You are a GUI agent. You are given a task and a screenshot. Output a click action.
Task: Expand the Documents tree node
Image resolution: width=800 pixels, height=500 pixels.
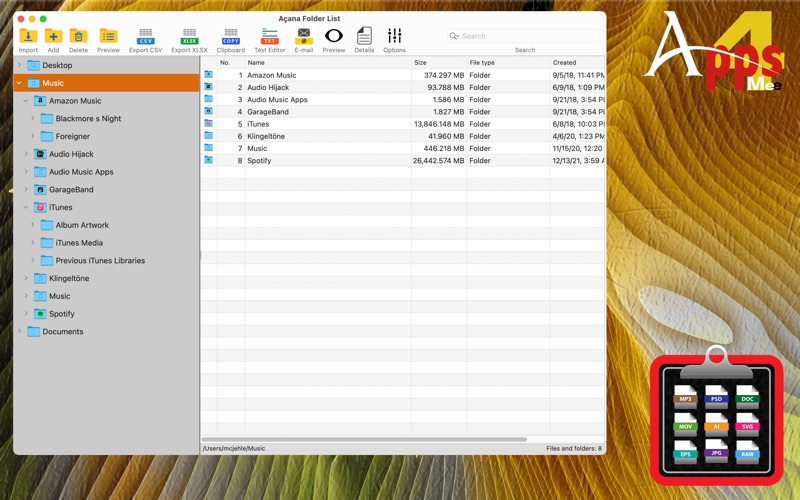click(19, 331)
